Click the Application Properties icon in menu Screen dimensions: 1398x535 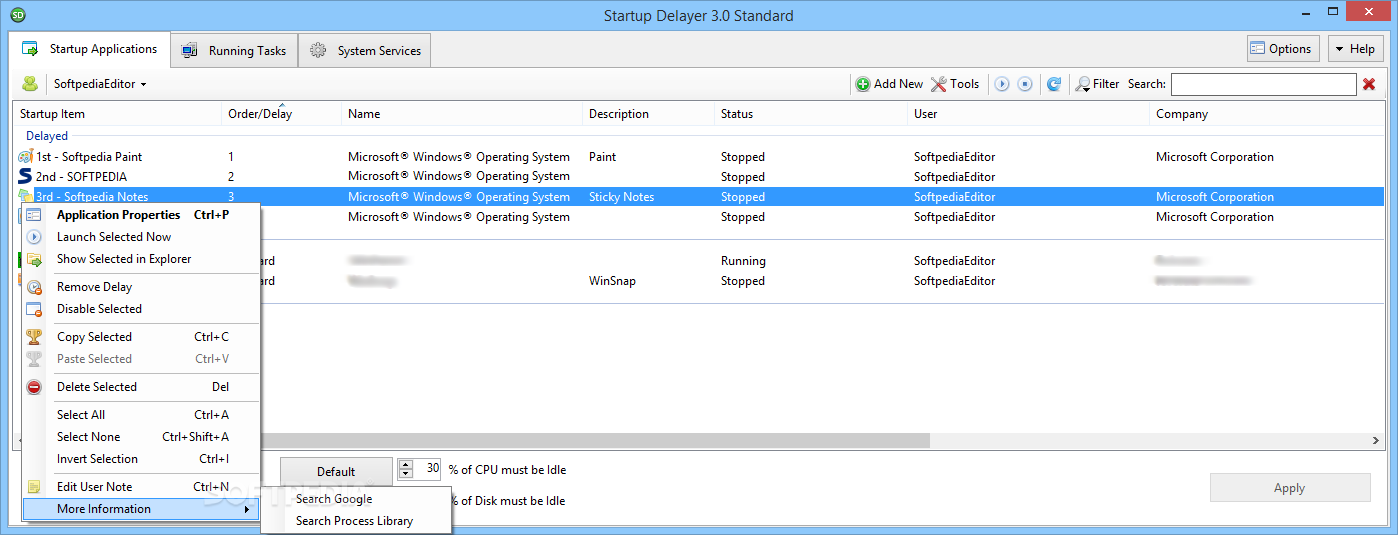pos(34,215)
